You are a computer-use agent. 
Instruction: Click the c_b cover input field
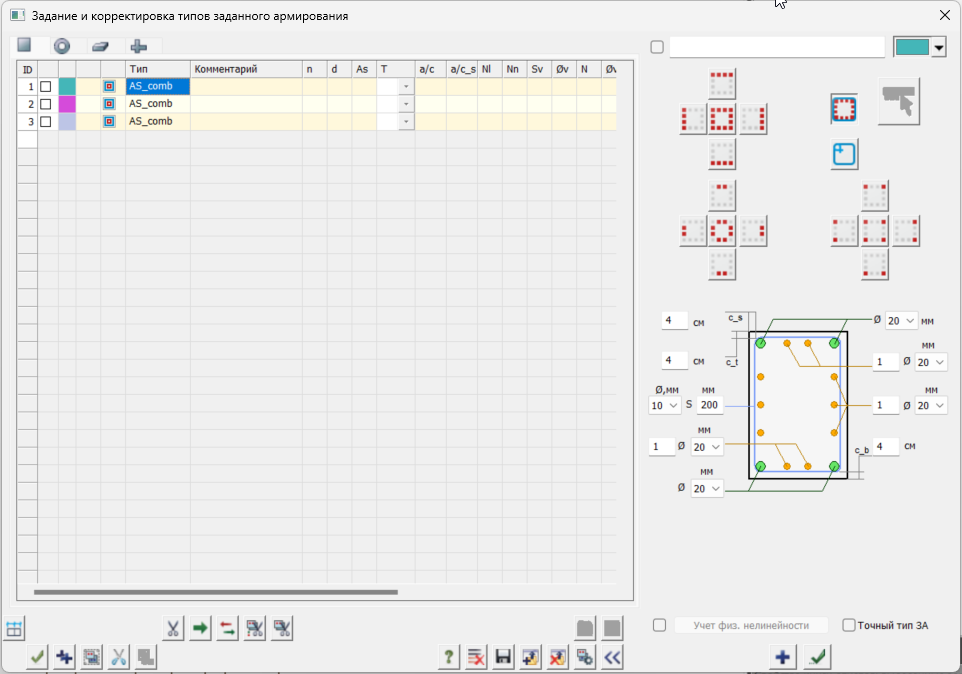click(x=886, y=446)
